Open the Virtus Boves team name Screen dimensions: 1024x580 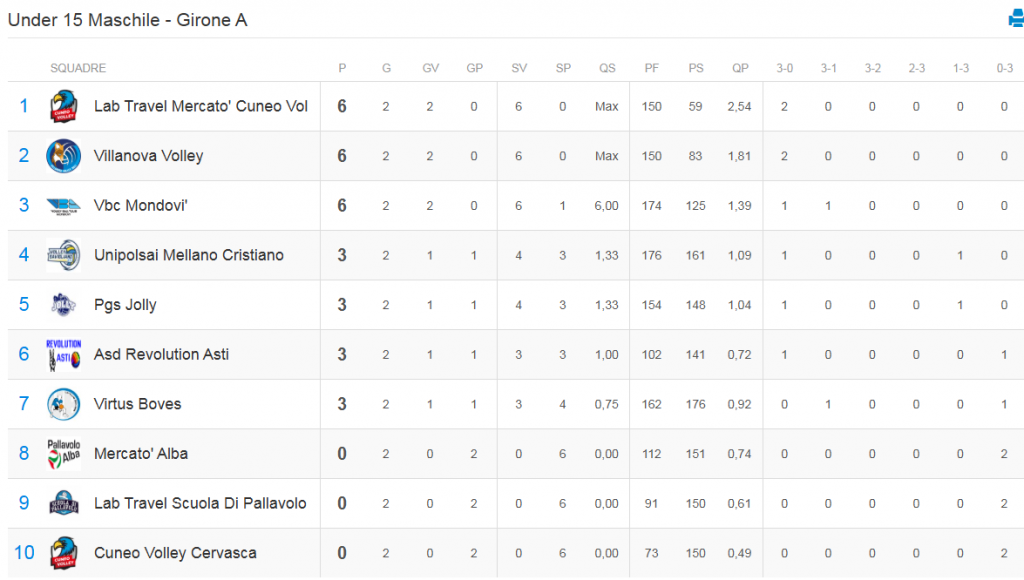click(x=138, y=404)
